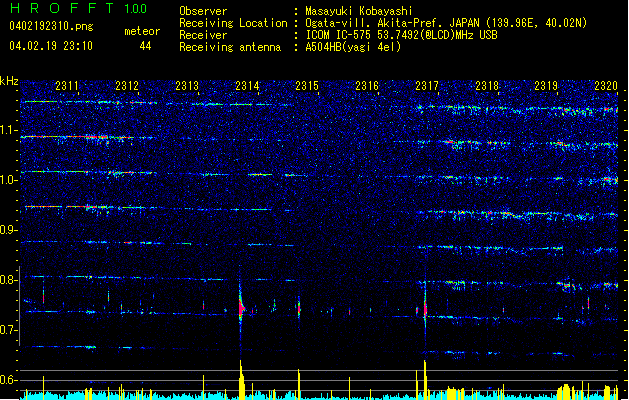This screenshot has height=400, width=629.
Task: Click the 2311 time marker
Action: pyautogui.click(x=67, y=86)
